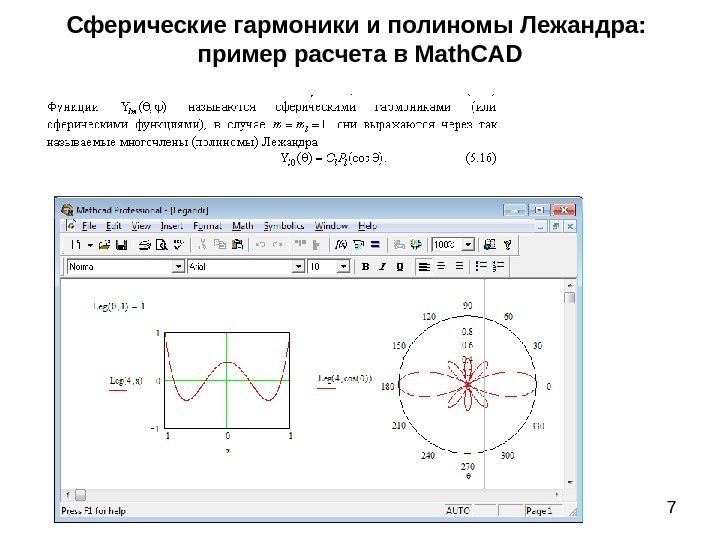Open the New worksheet template dropdown arrow

point(90,245)
